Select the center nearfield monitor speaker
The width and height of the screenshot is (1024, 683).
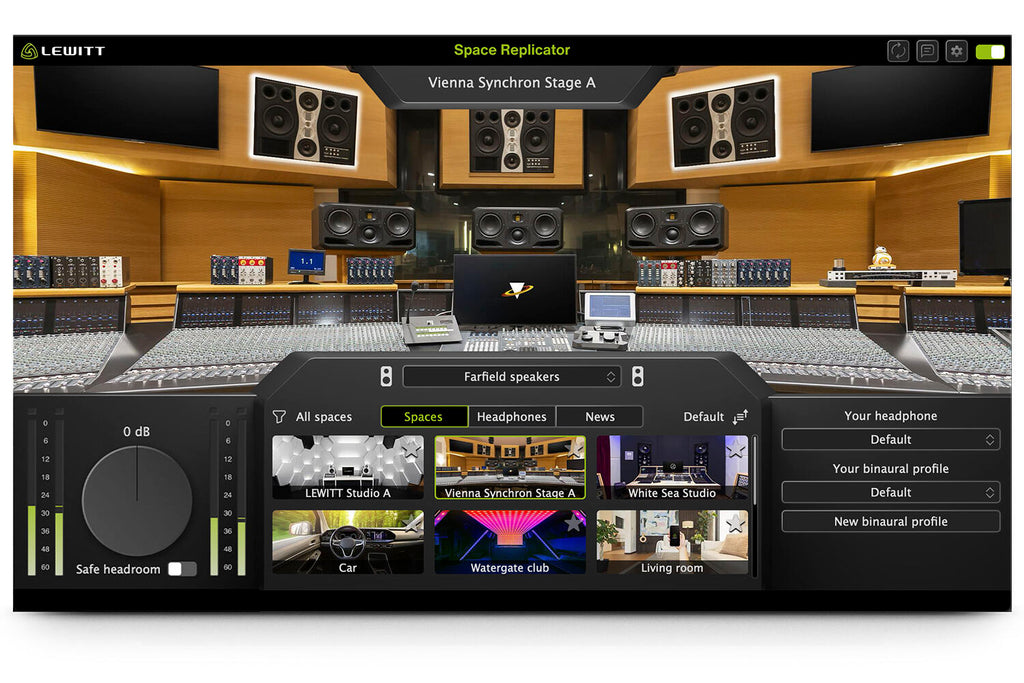pyautogui.click(x=517, y=229)
